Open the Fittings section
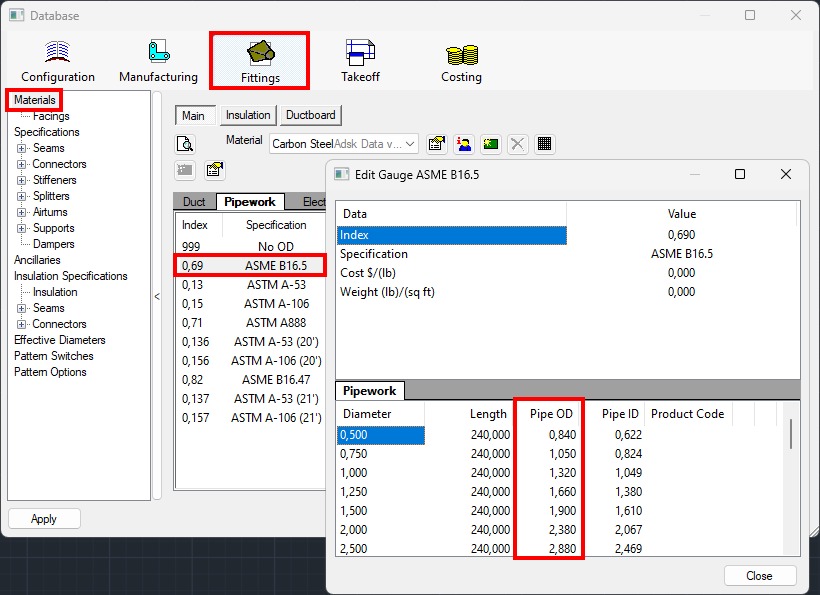Image resolution: width=820 pixels, height=595 pixels. tap(259, 60)
